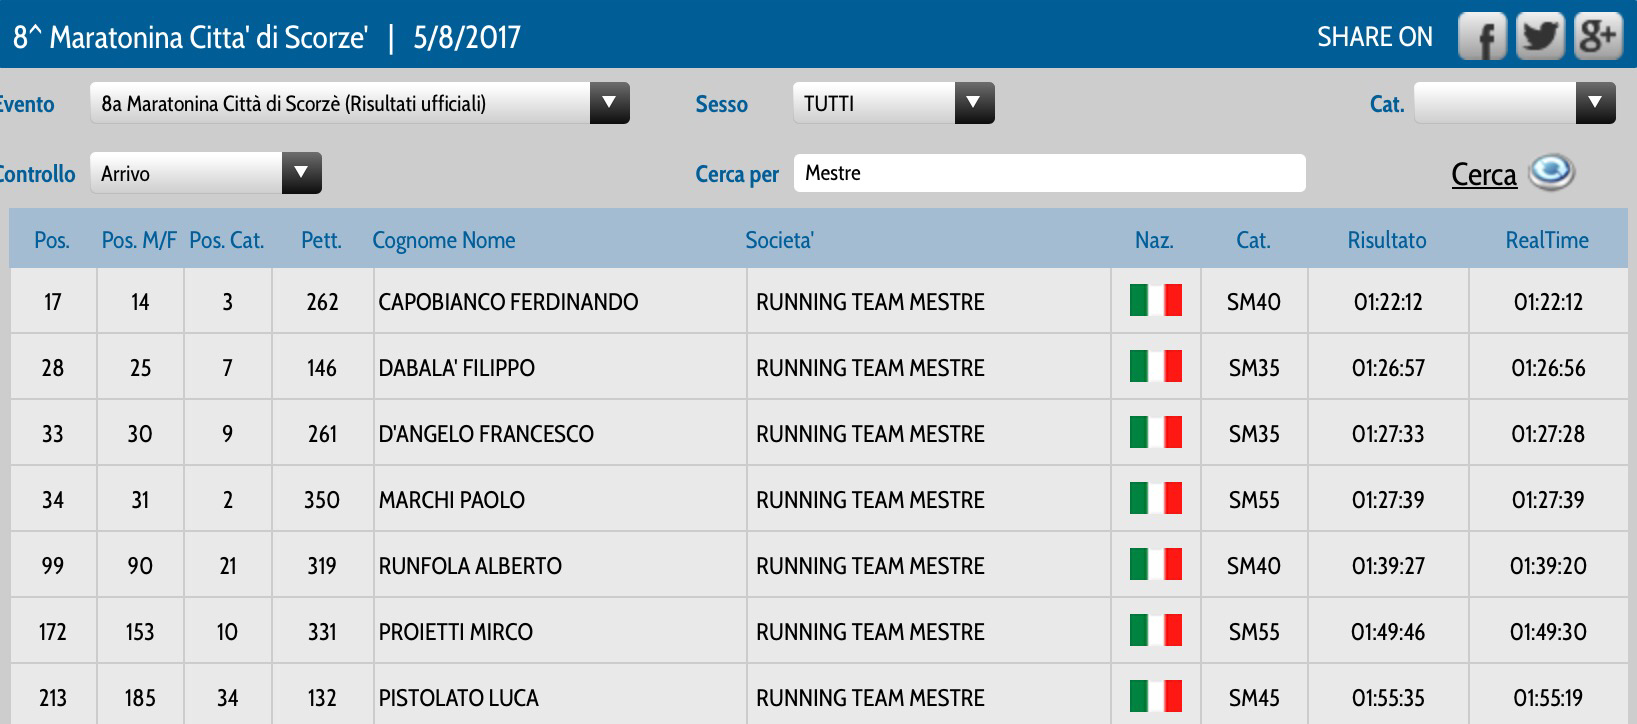Share results on Facebook
1637x724 pixels.
pos(1482,38)
